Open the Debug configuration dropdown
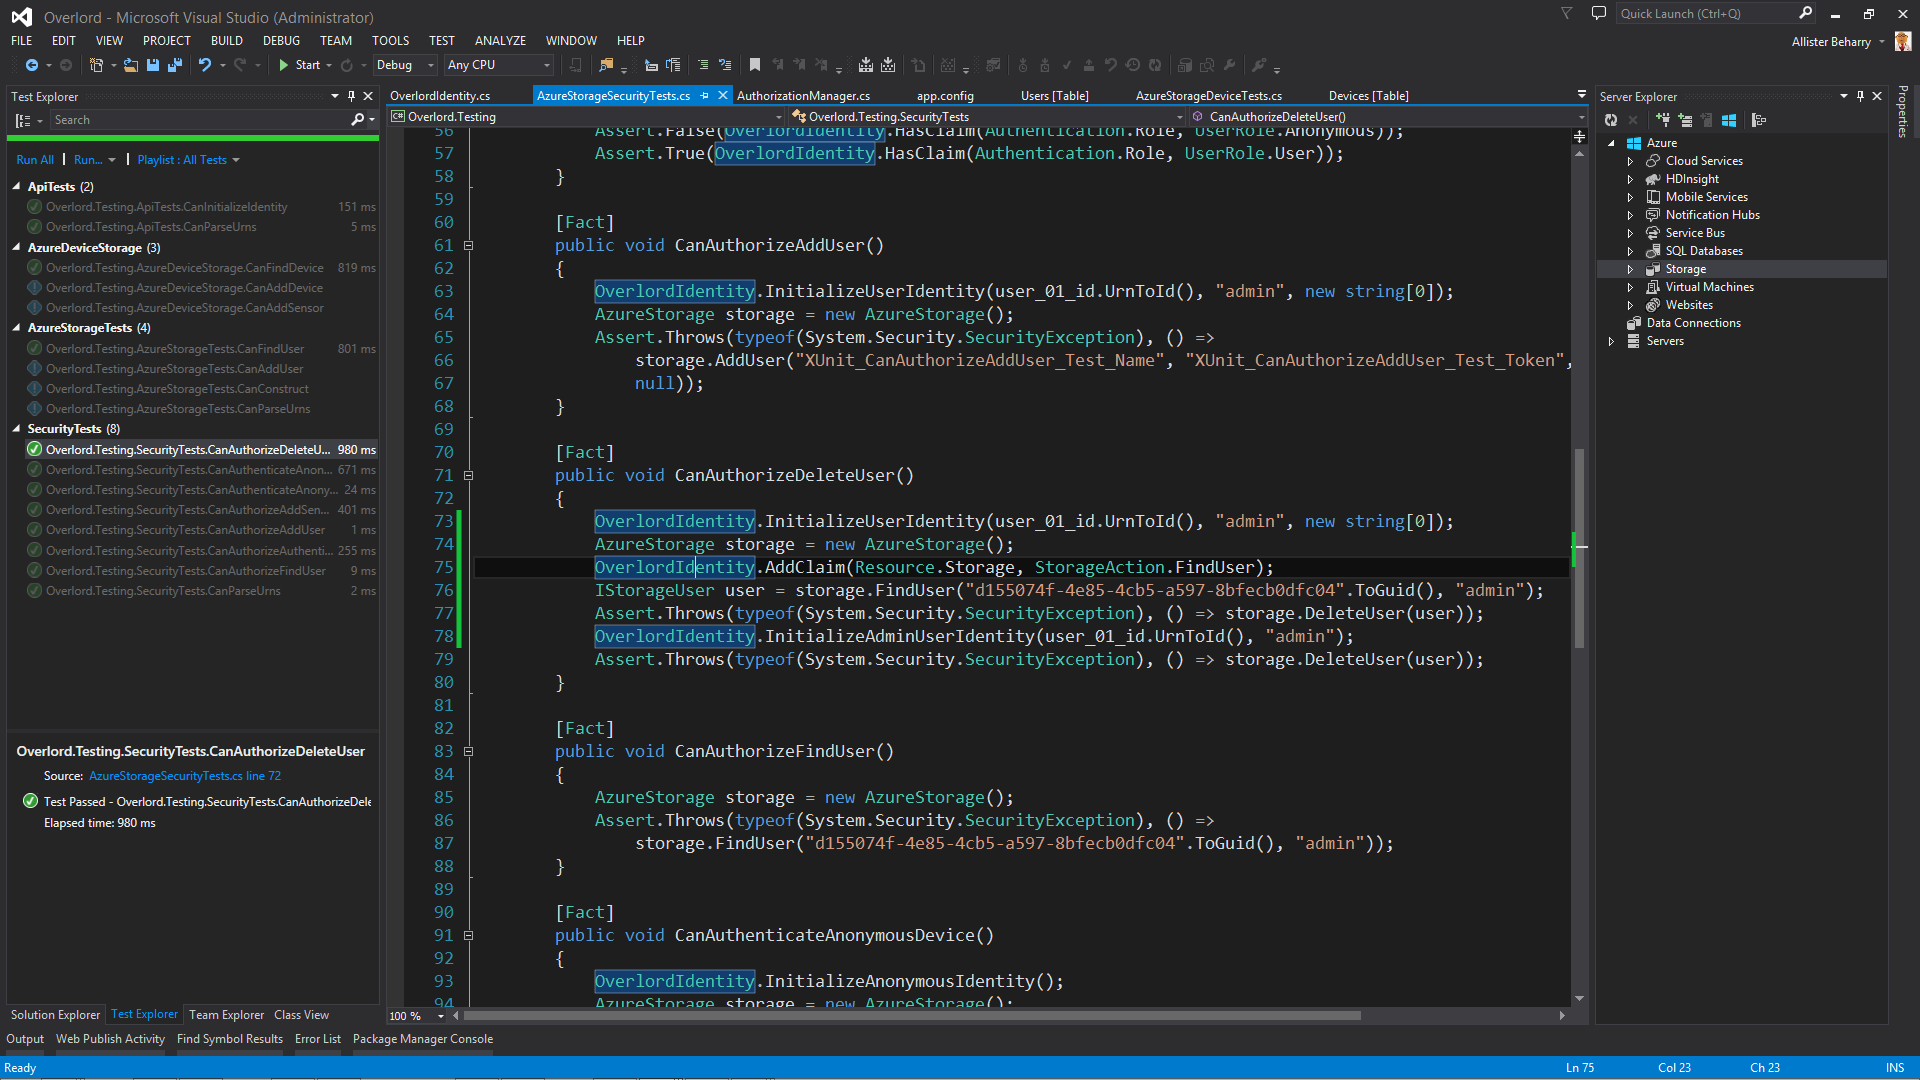Screen dimensions: 1920x1080 tap(405, 65)
